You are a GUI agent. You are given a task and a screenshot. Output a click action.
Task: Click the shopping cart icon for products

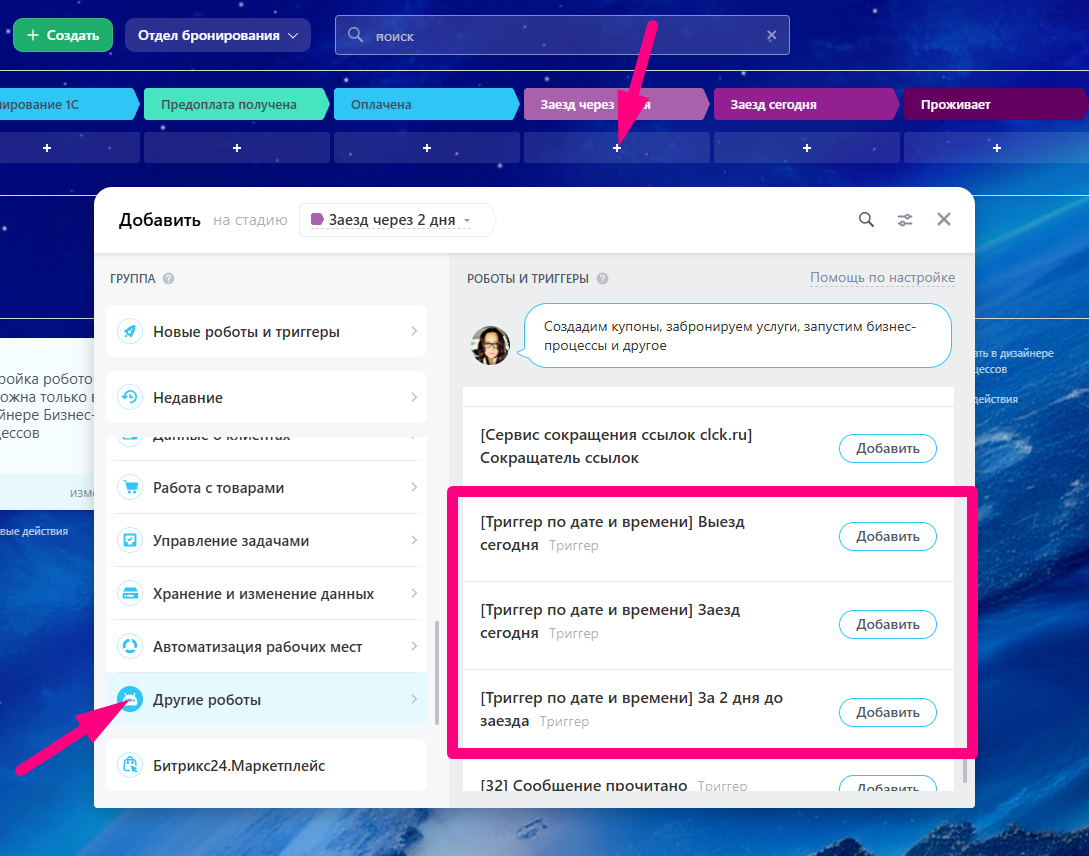(x=130, y=488)
